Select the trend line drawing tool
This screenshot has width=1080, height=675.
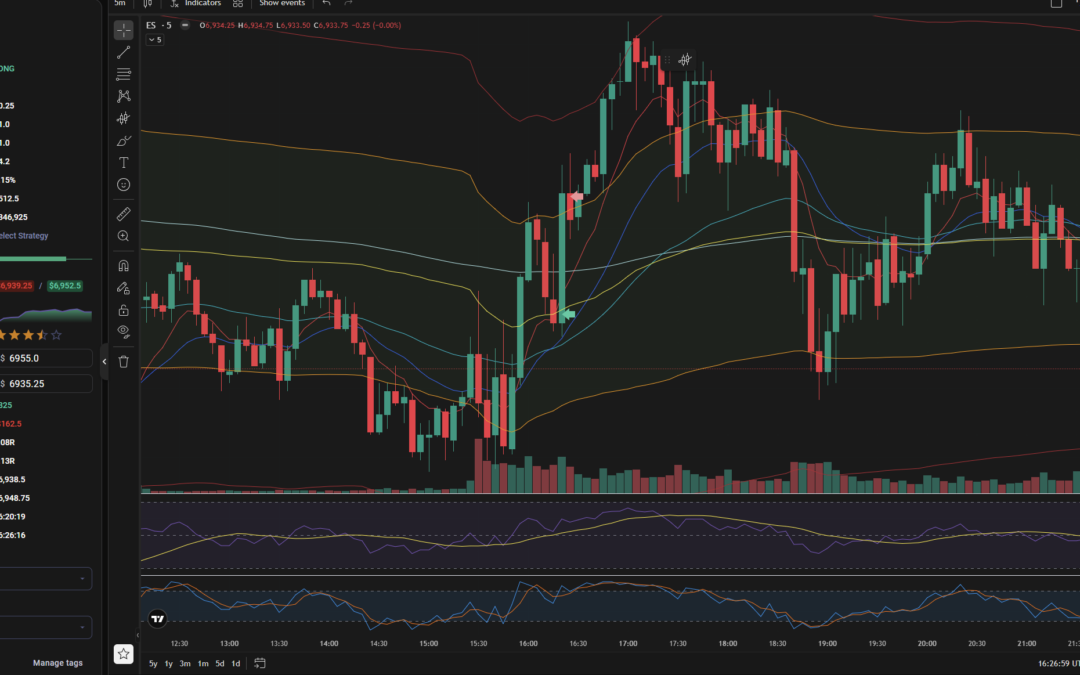point(123,52)
